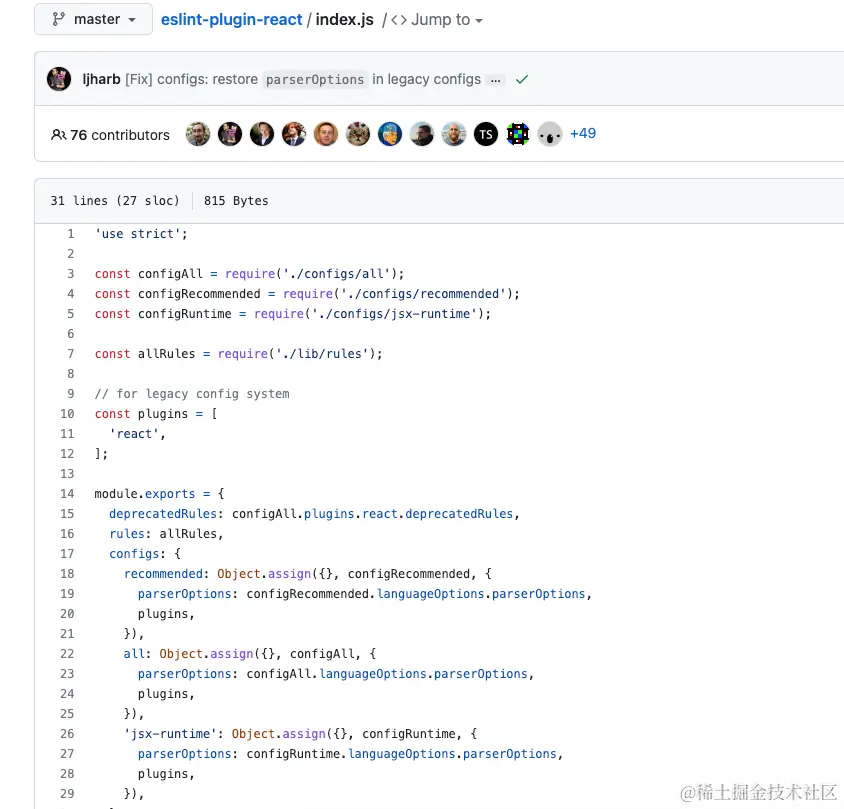Click the deprecatedRules property on line 15
This screenshot has height=809, width=844.
click(x=163, y=514)
